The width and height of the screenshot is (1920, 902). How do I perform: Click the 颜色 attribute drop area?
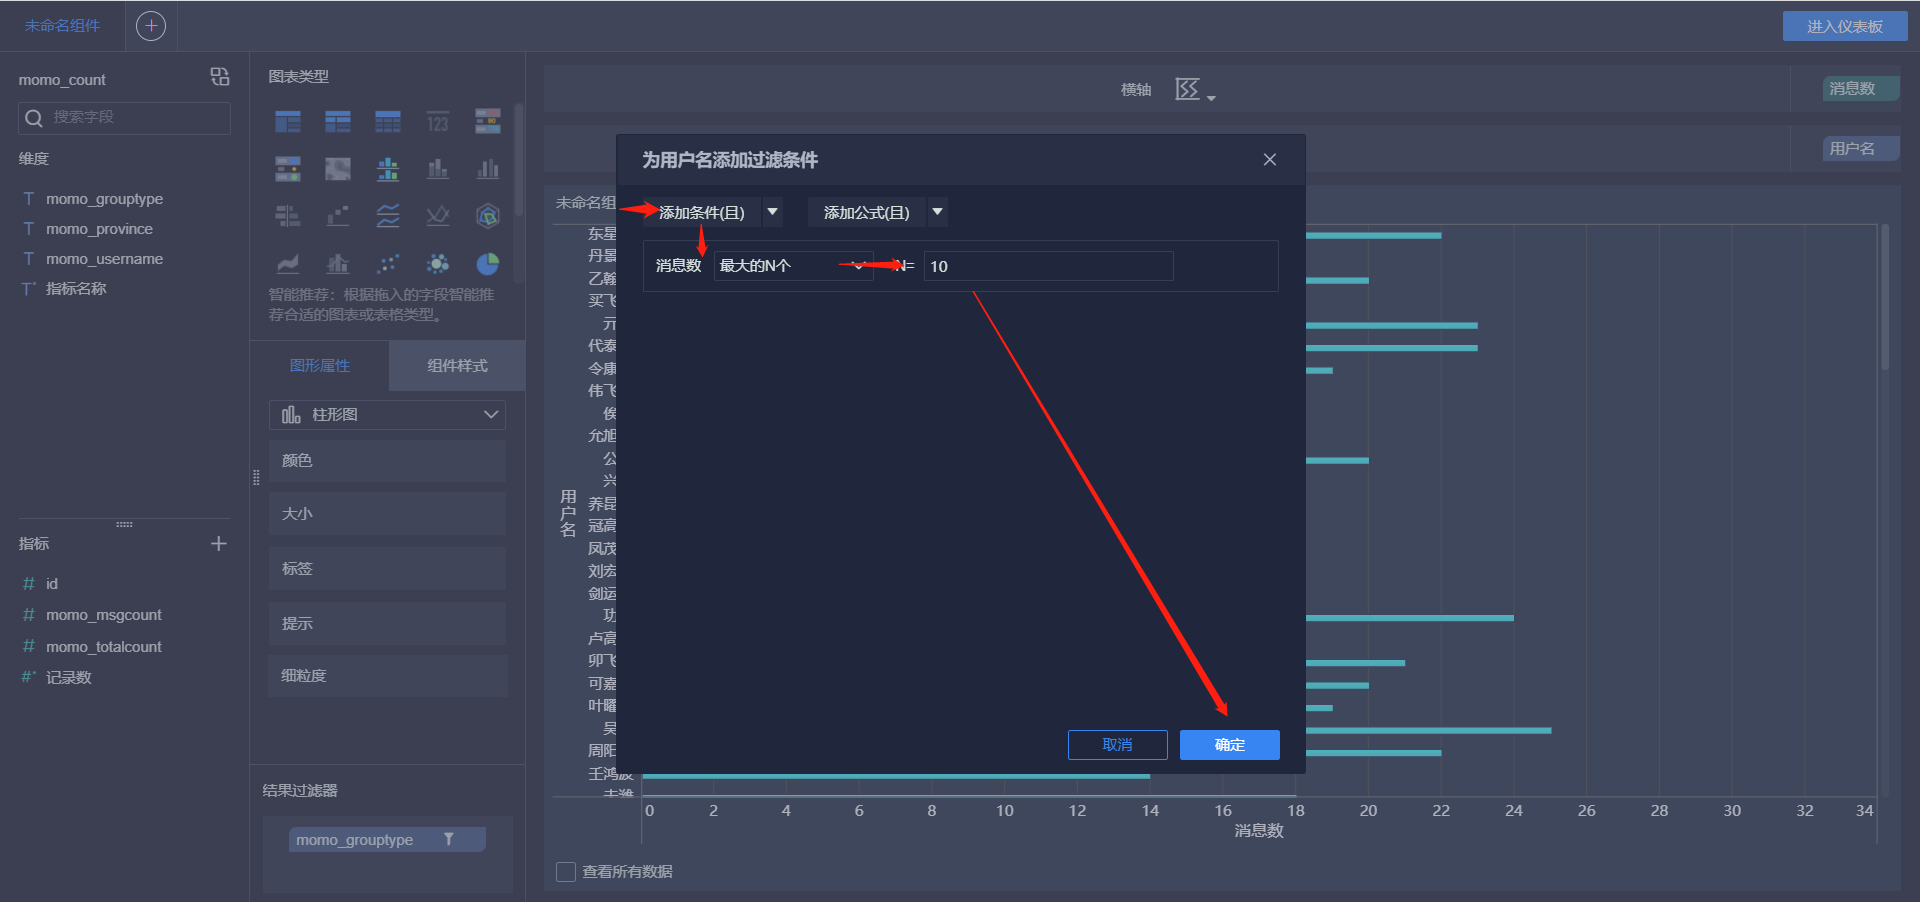387,461
